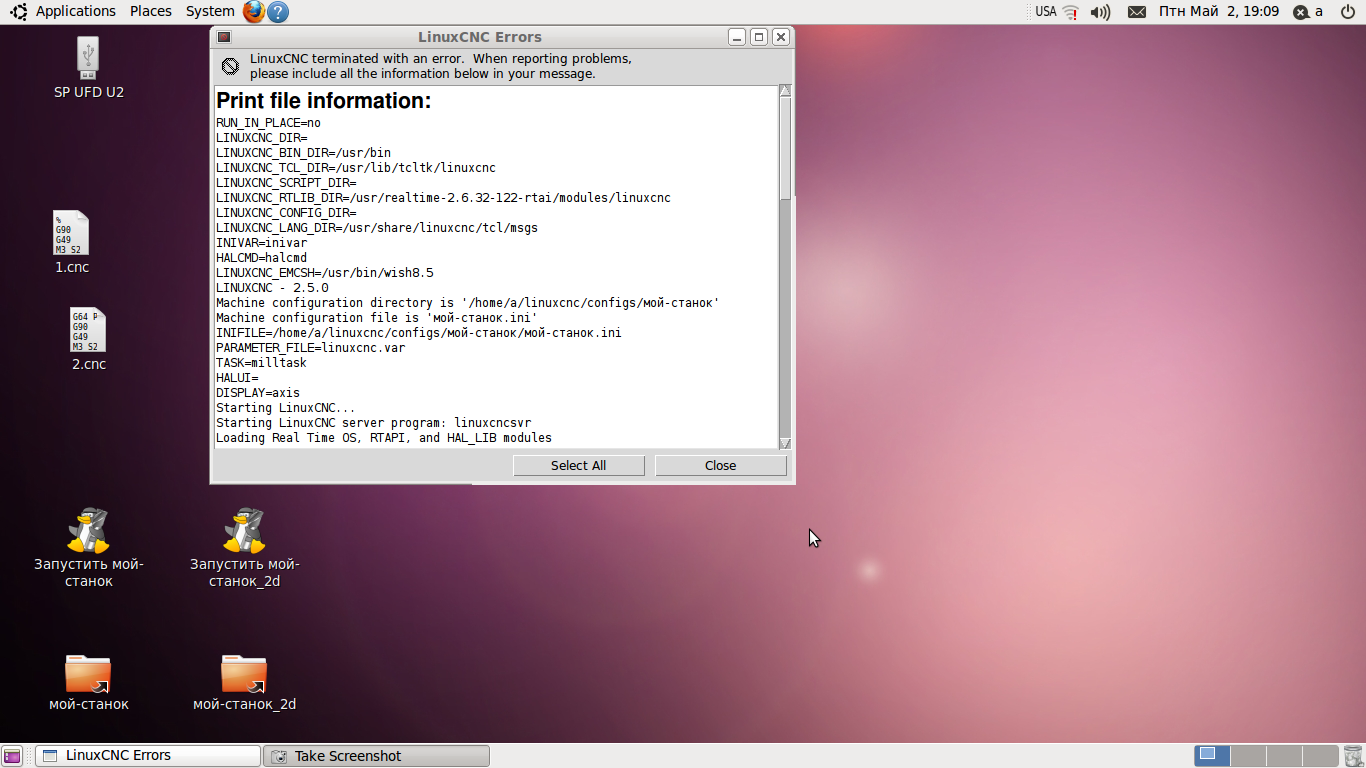Click the line starting "Loading Real Time OS"
Screen dimensions: 1366x768
click(384, 438)
